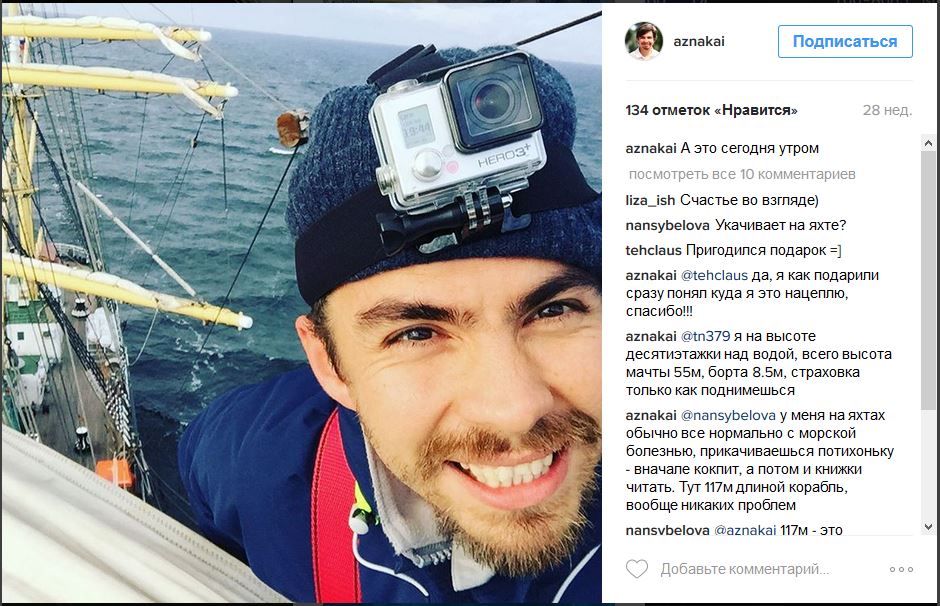Click the @aznakai mention in last comment
The height and width of the screenshot is (606, 940).
click(745, 530)
